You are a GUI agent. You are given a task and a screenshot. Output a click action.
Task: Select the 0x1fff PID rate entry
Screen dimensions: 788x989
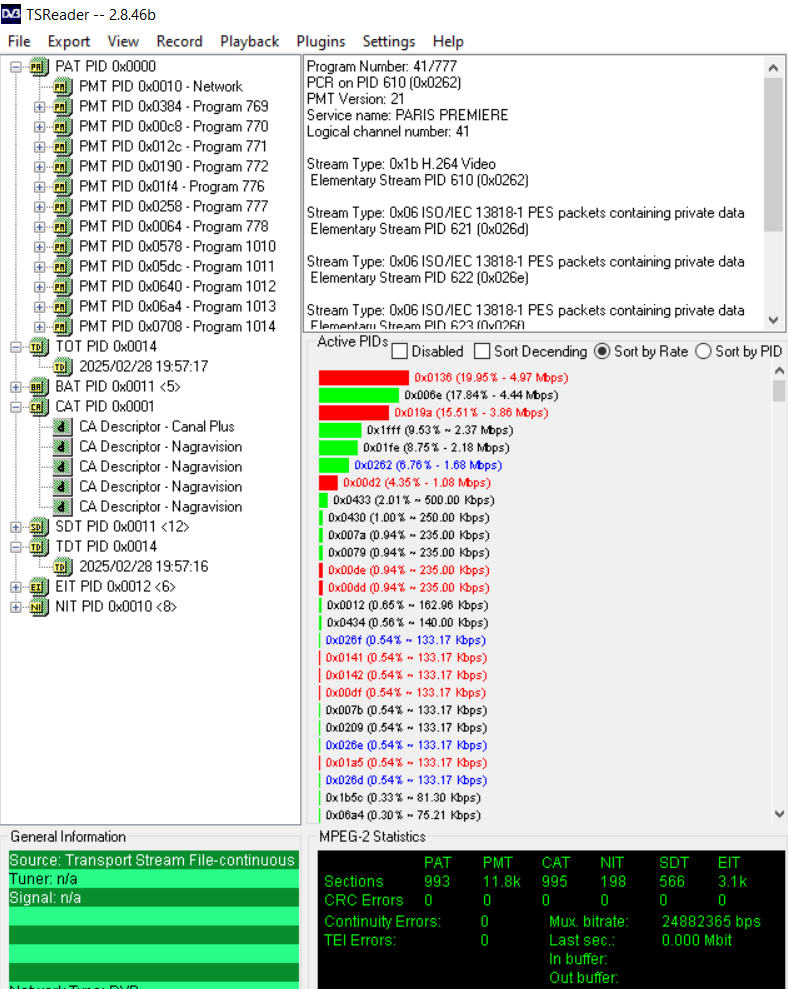pos(440,430)
